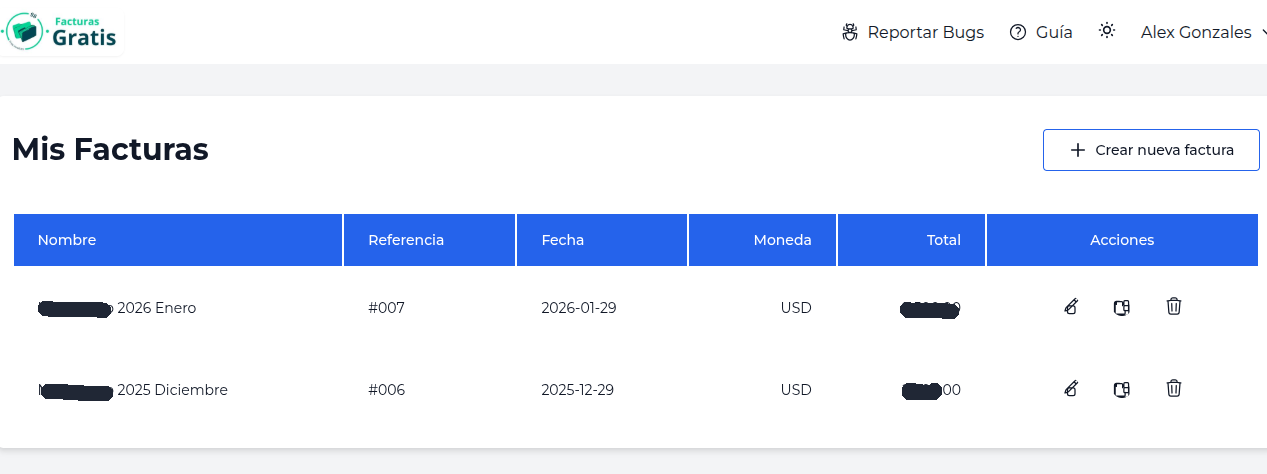Open Reportar Bugs from top bar
This screenshot has width=1267, height=474.
pyautogui.click(x=925, y=33)
